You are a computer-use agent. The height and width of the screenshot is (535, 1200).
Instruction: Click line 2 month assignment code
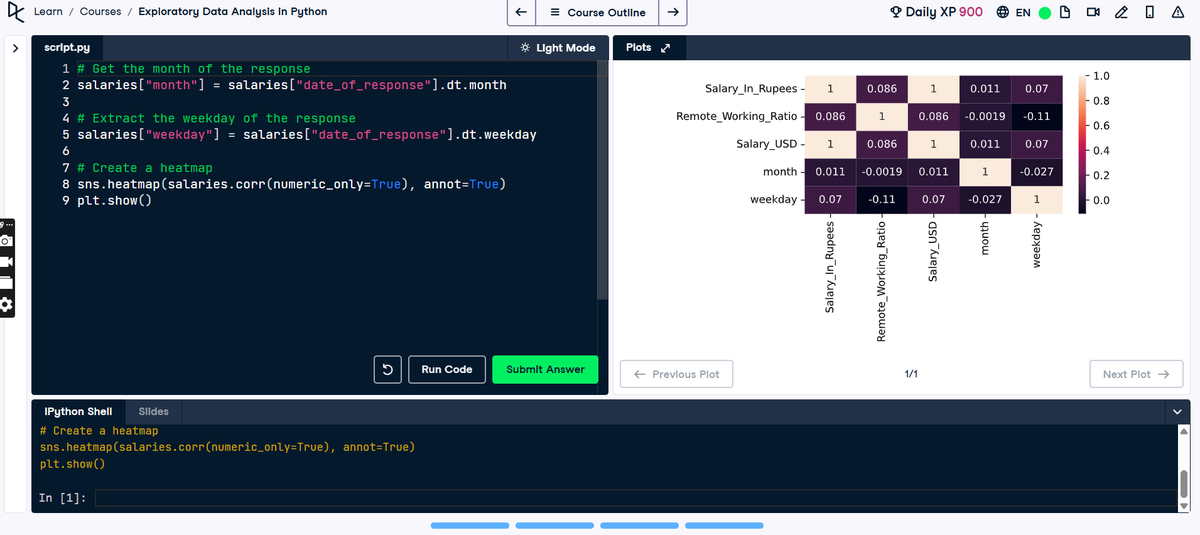(291, 85)
